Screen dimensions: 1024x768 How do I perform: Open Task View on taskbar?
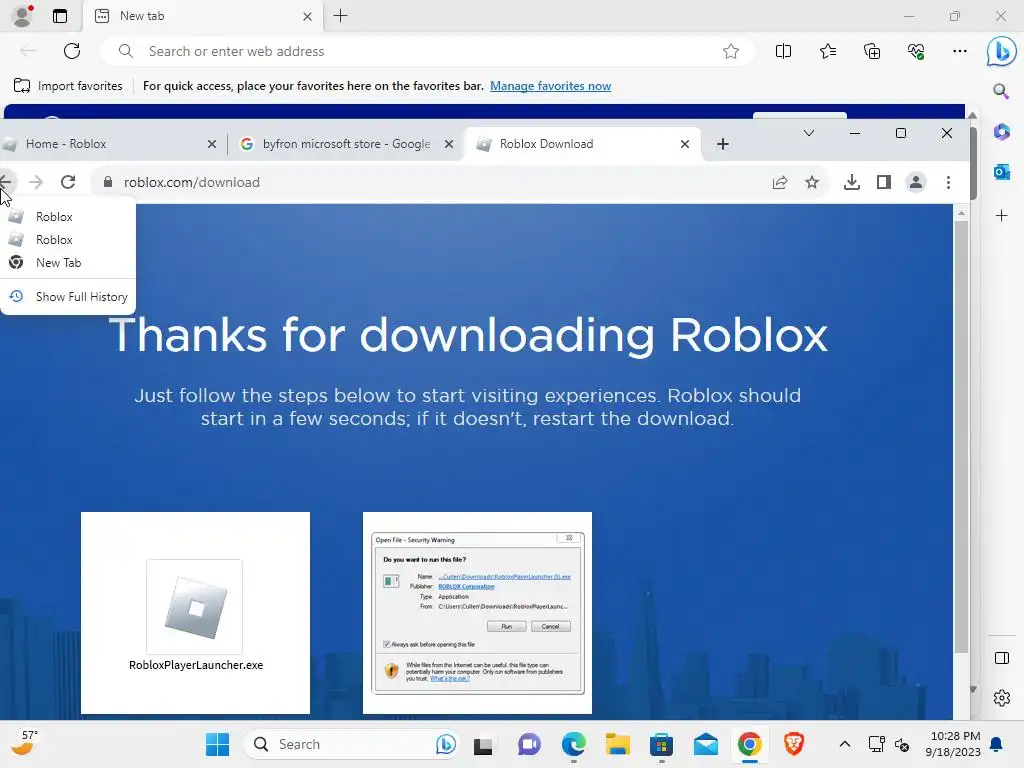(x=483, y=744)
